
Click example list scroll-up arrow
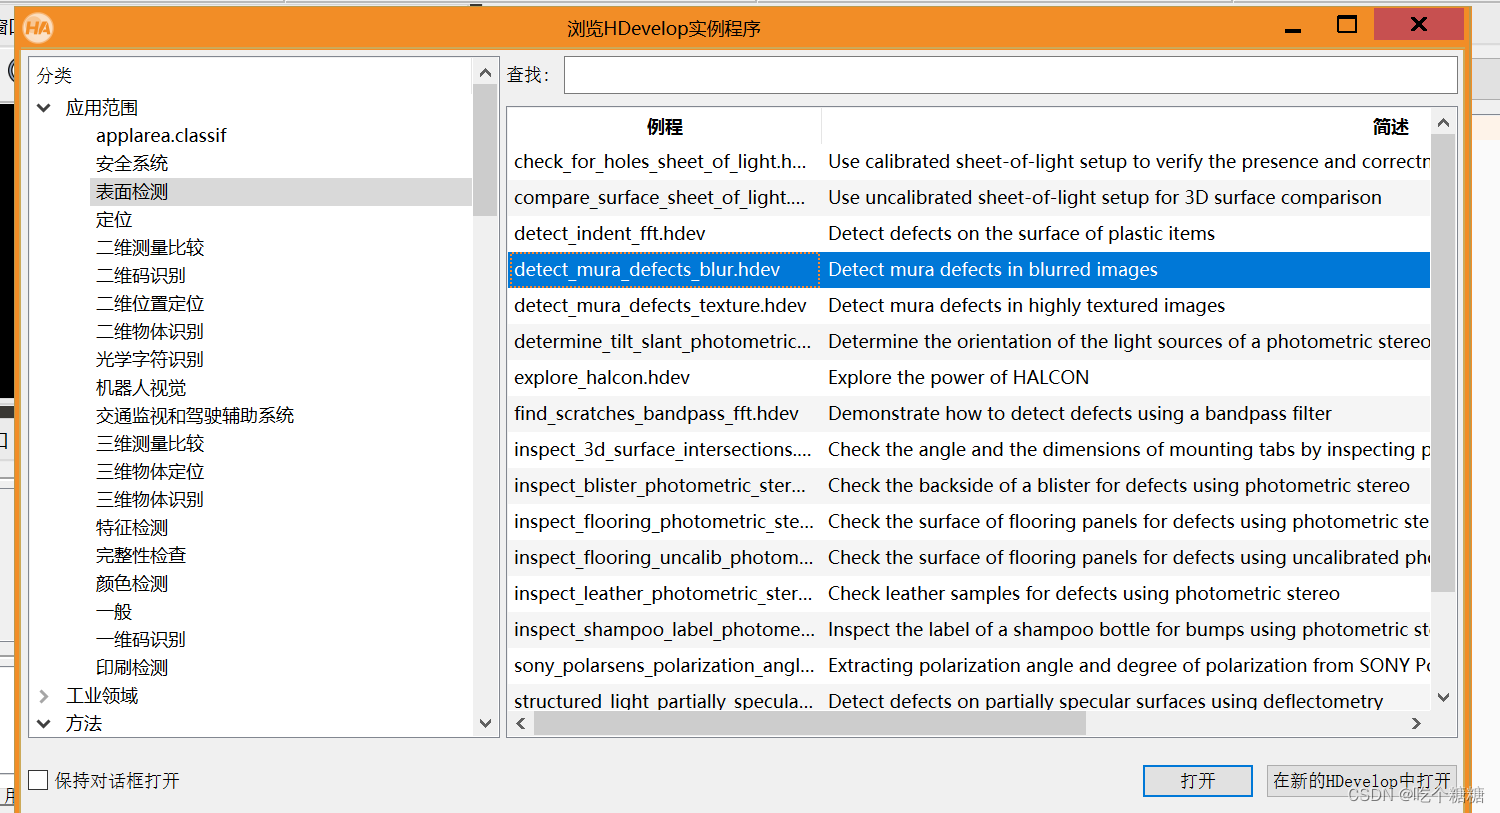(1443, 122)
